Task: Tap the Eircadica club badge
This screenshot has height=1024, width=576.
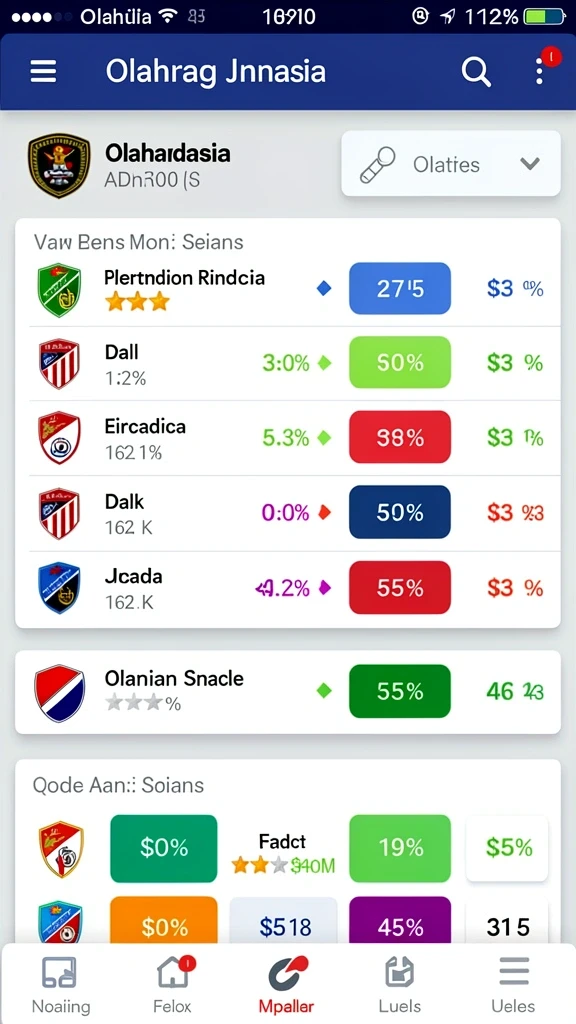Action: pyautogui.click(x=59, y=438)
